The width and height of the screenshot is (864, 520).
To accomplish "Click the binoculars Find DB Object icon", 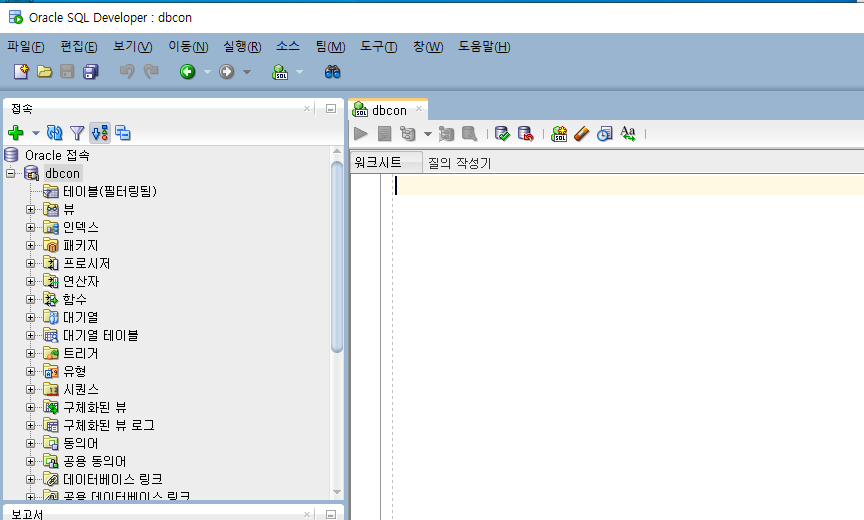I will pyautogui.click(x=332, y=72).
